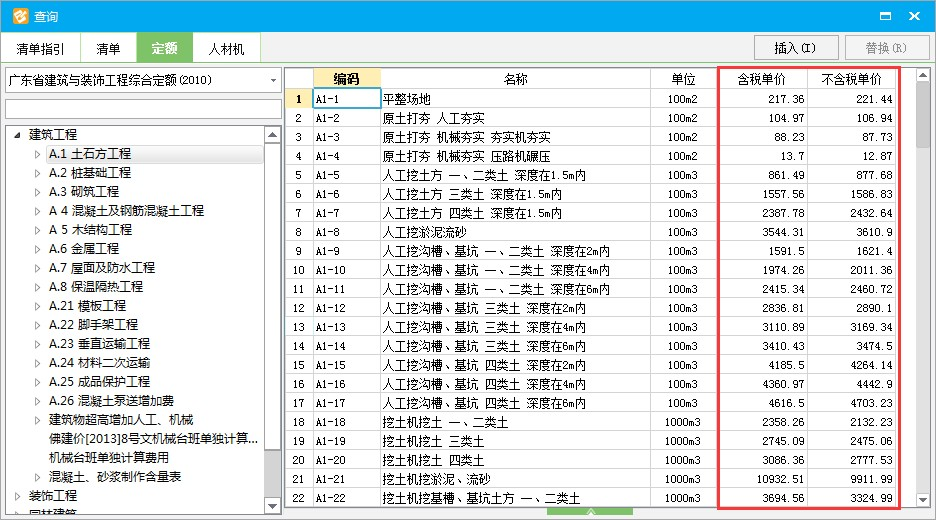Click the 插入(I) button
936x520 pixels.
coord(795,48)
